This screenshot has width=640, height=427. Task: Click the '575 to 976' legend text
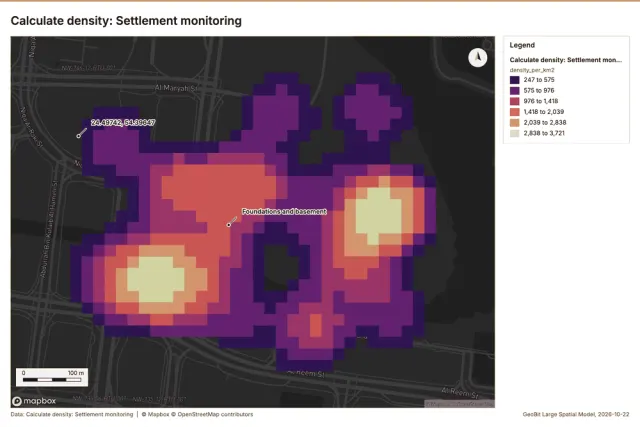pos(539,91)
